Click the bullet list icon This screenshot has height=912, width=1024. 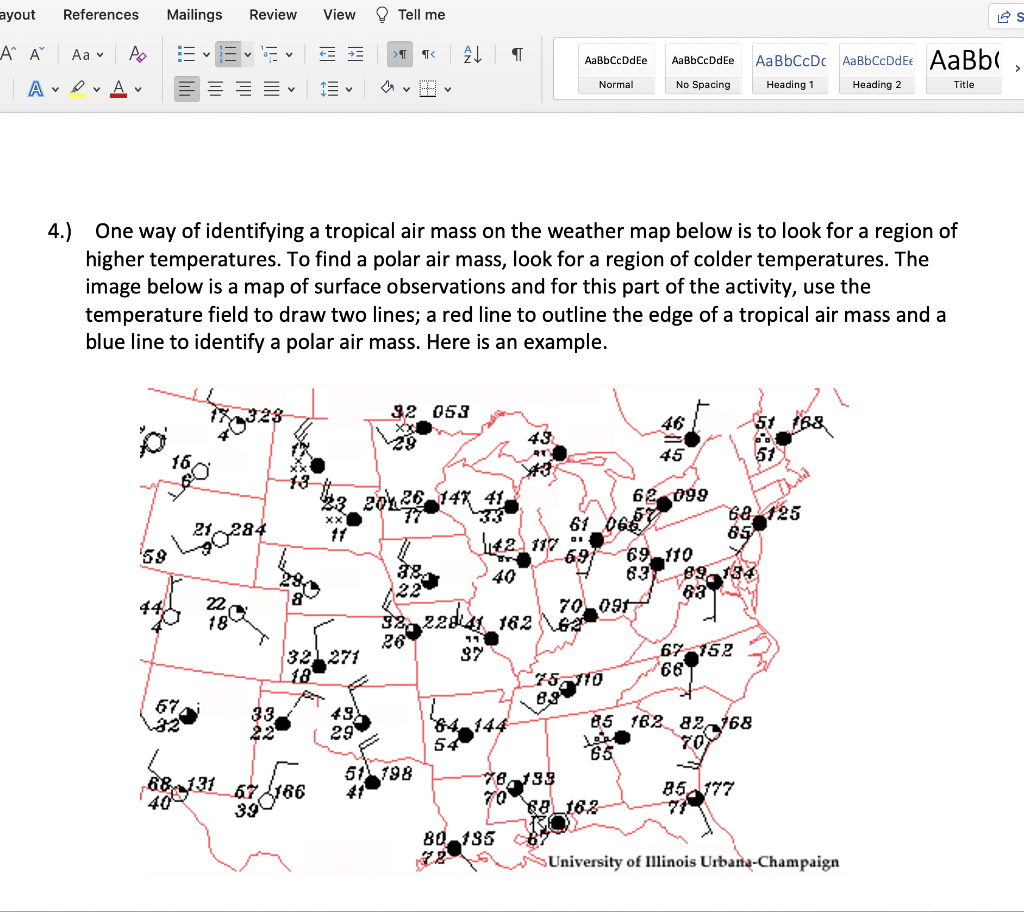click(x=186, y=54)
